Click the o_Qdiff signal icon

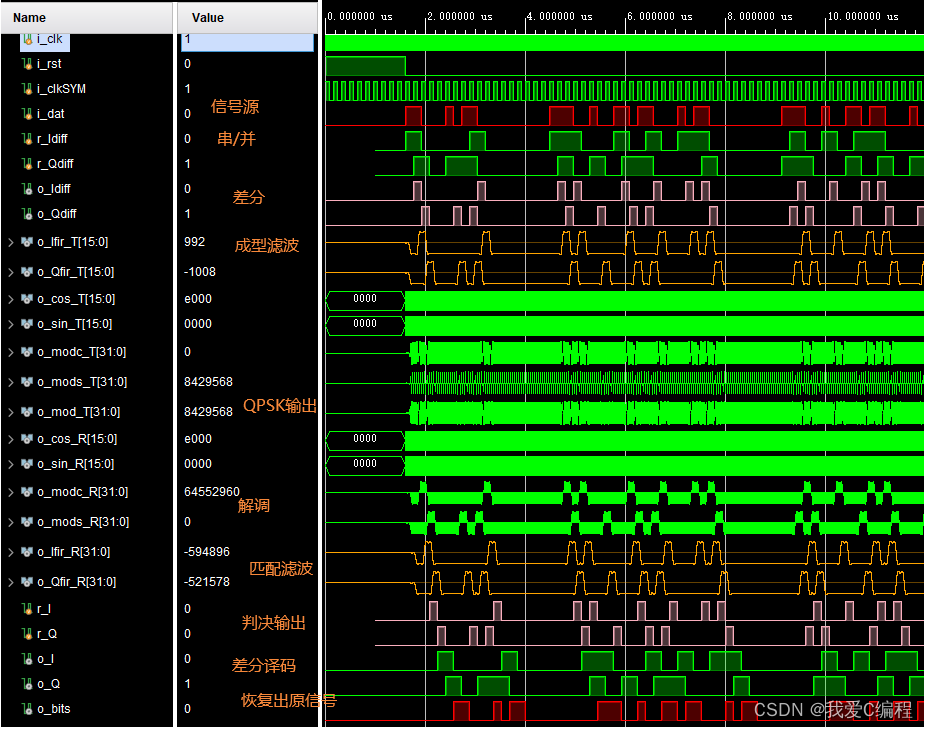click(27, 214)
